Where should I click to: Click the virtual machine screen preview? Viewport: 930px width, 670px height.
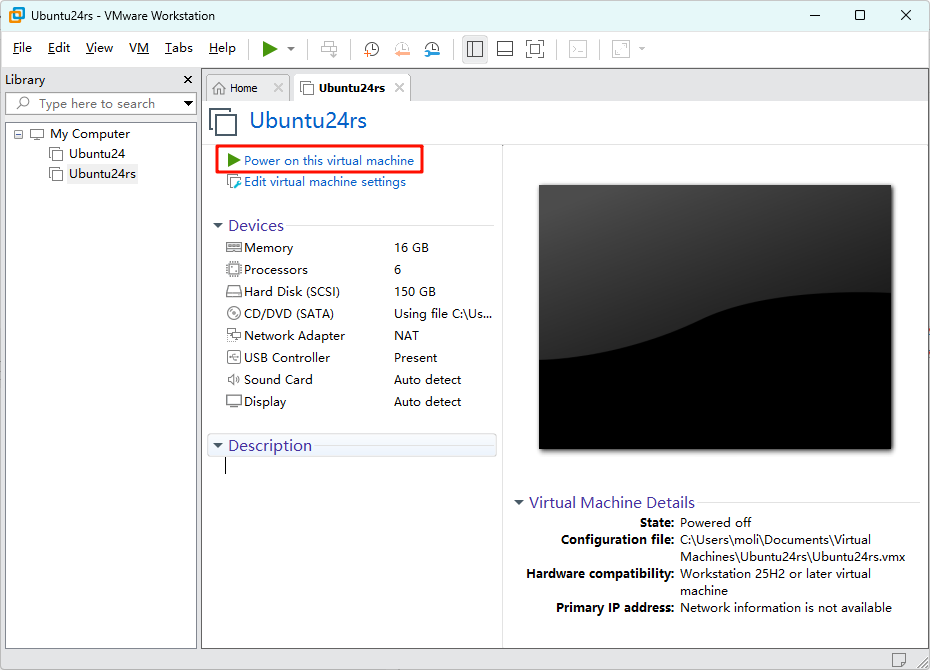tap(715, 317)
